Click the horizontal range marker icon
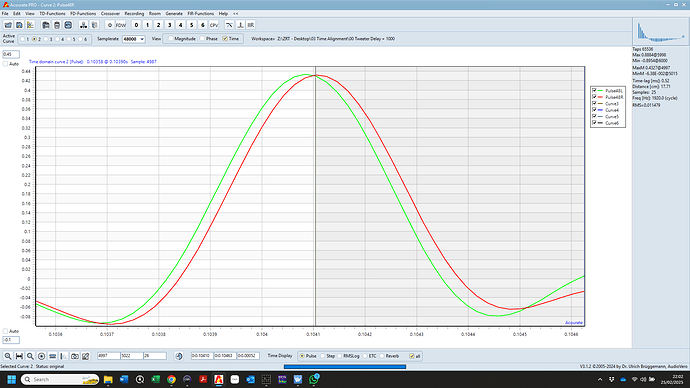This screenshot has height=388, width=690. click(19, 356)
